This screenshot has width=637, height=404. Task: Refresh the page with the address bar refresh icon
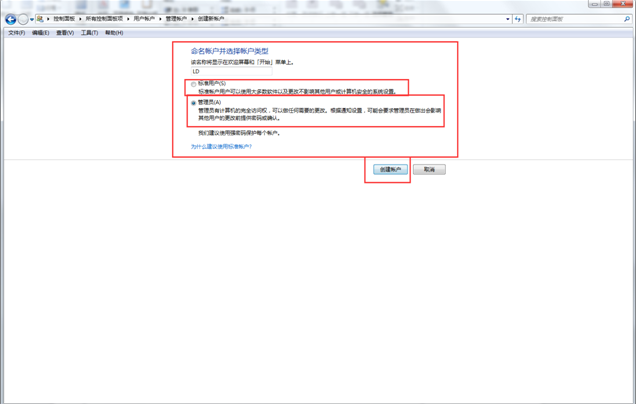pos(518,19)
